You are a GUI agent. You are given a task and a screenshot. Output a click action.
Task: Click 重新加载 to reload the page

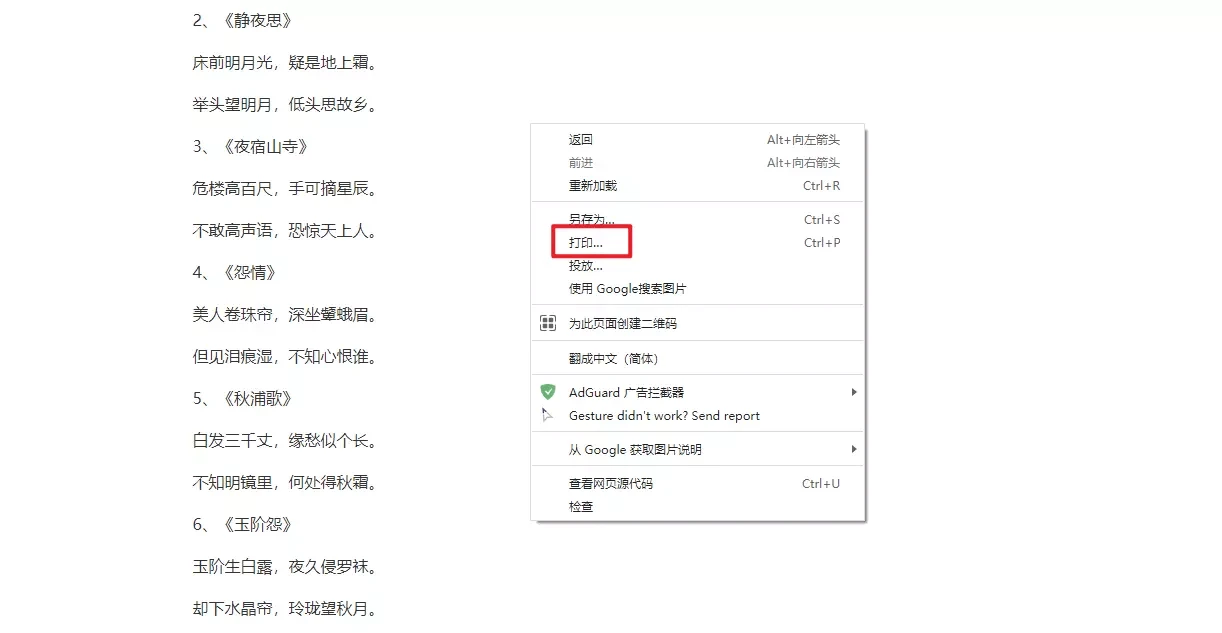697,186
